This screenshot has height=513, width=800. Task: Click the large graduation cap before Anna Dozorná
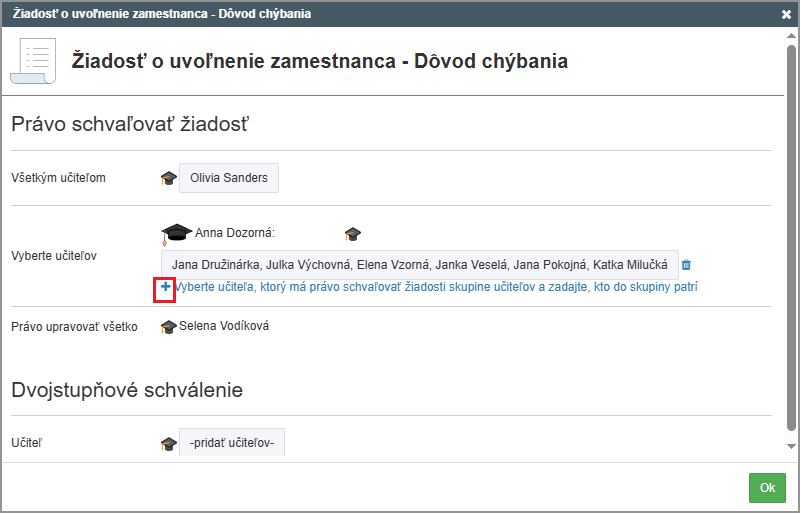pos(176,234)
